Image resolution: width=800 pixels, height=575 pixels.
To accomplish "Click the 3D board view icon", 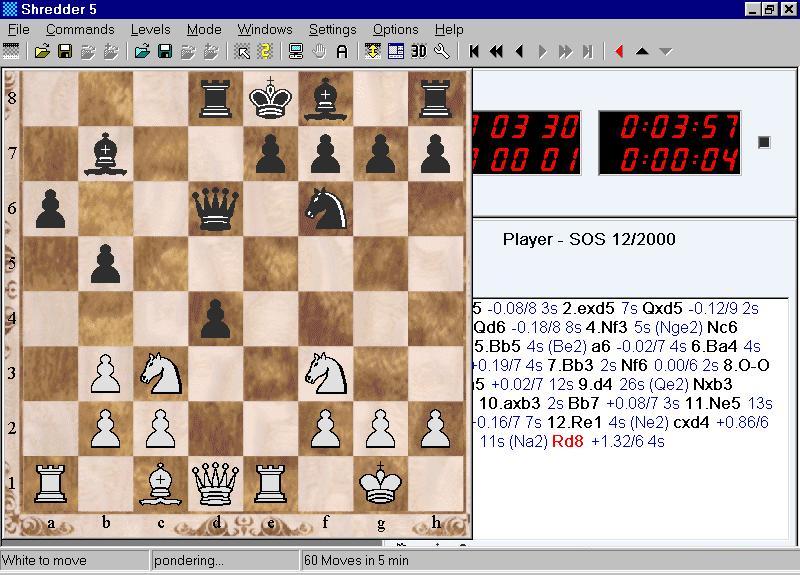I will (x=419, y=51).
